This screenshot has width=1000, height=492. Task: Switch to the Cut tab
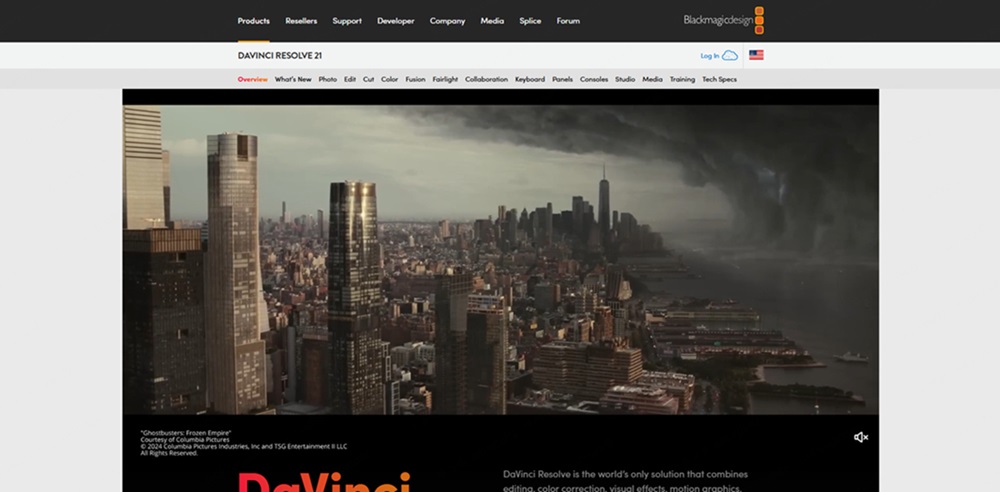369,79
